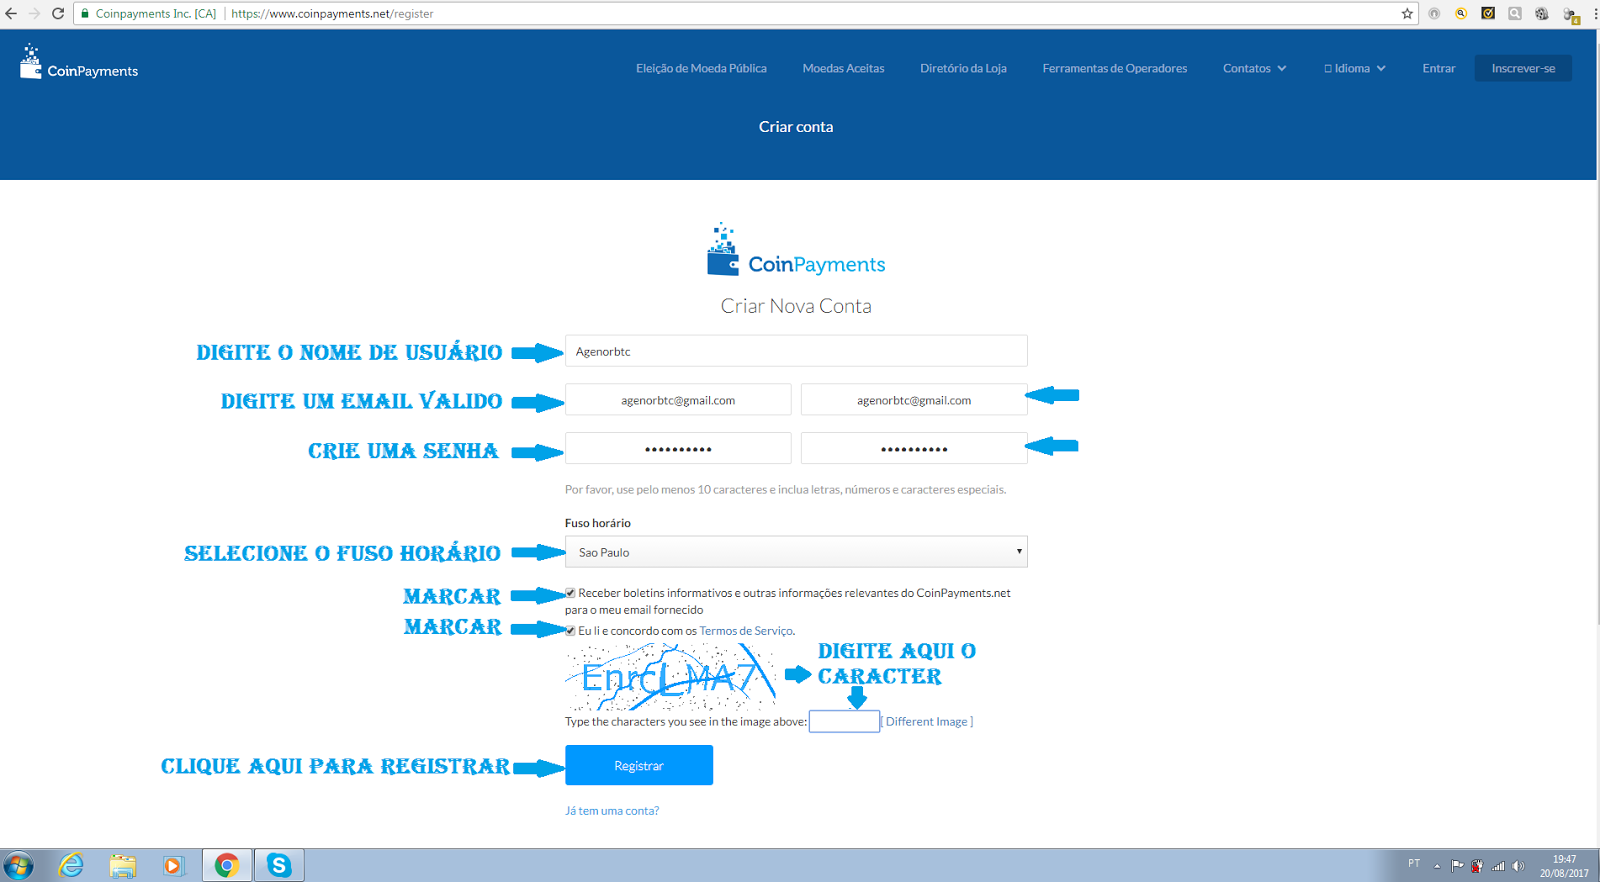
Task: Click the grey square search extension icon
Action: pyautogui.click(x=1515, y=14)
